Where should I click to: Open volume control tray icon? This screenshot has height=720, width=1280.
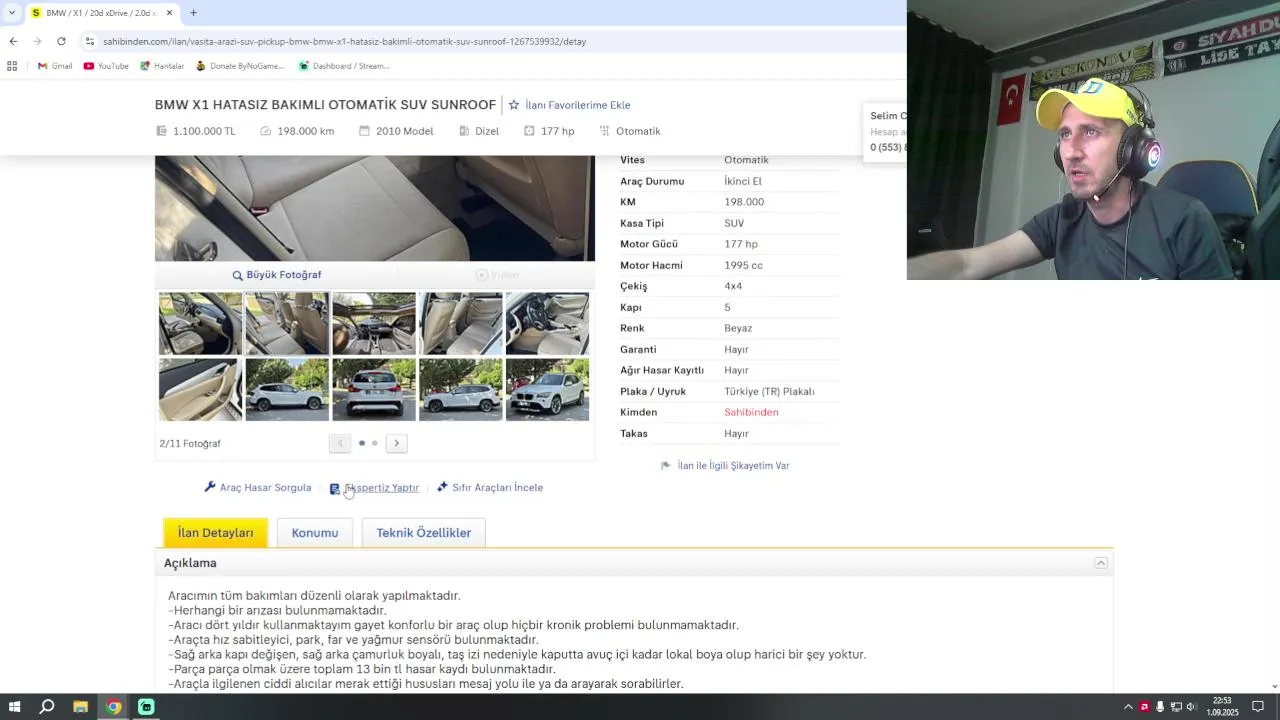click(1191, 707)
